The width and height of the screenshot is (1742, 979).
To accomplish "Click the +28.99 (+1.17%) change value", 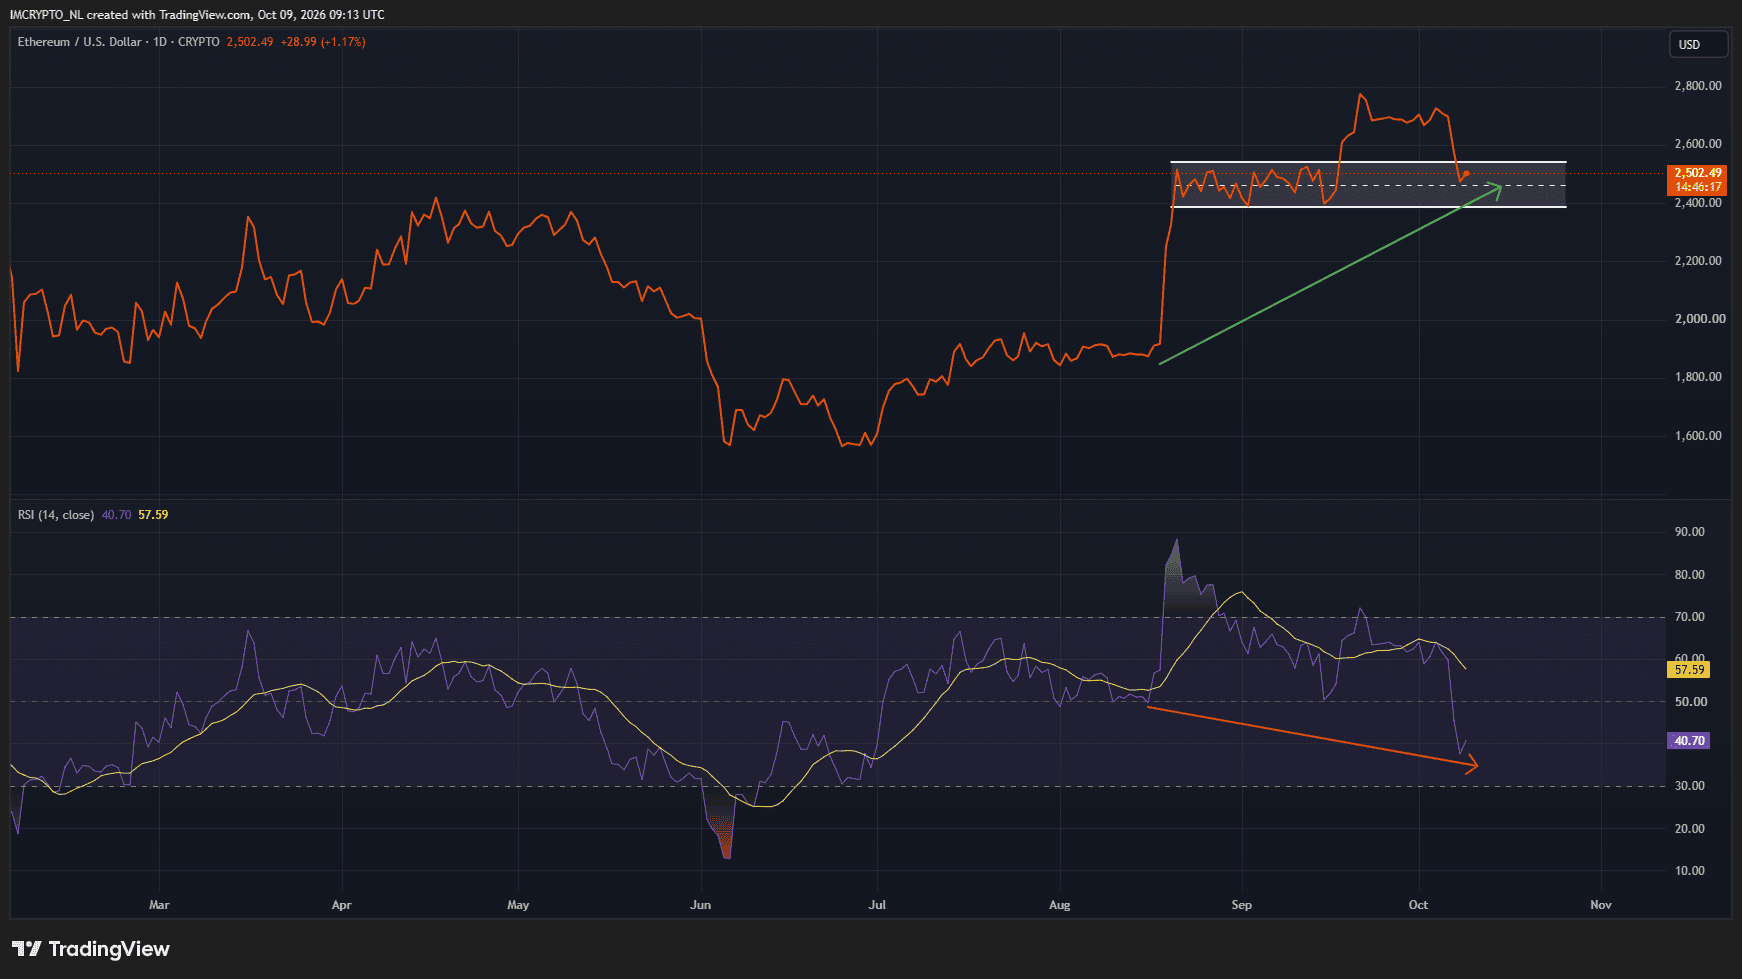I will [323, 42].
